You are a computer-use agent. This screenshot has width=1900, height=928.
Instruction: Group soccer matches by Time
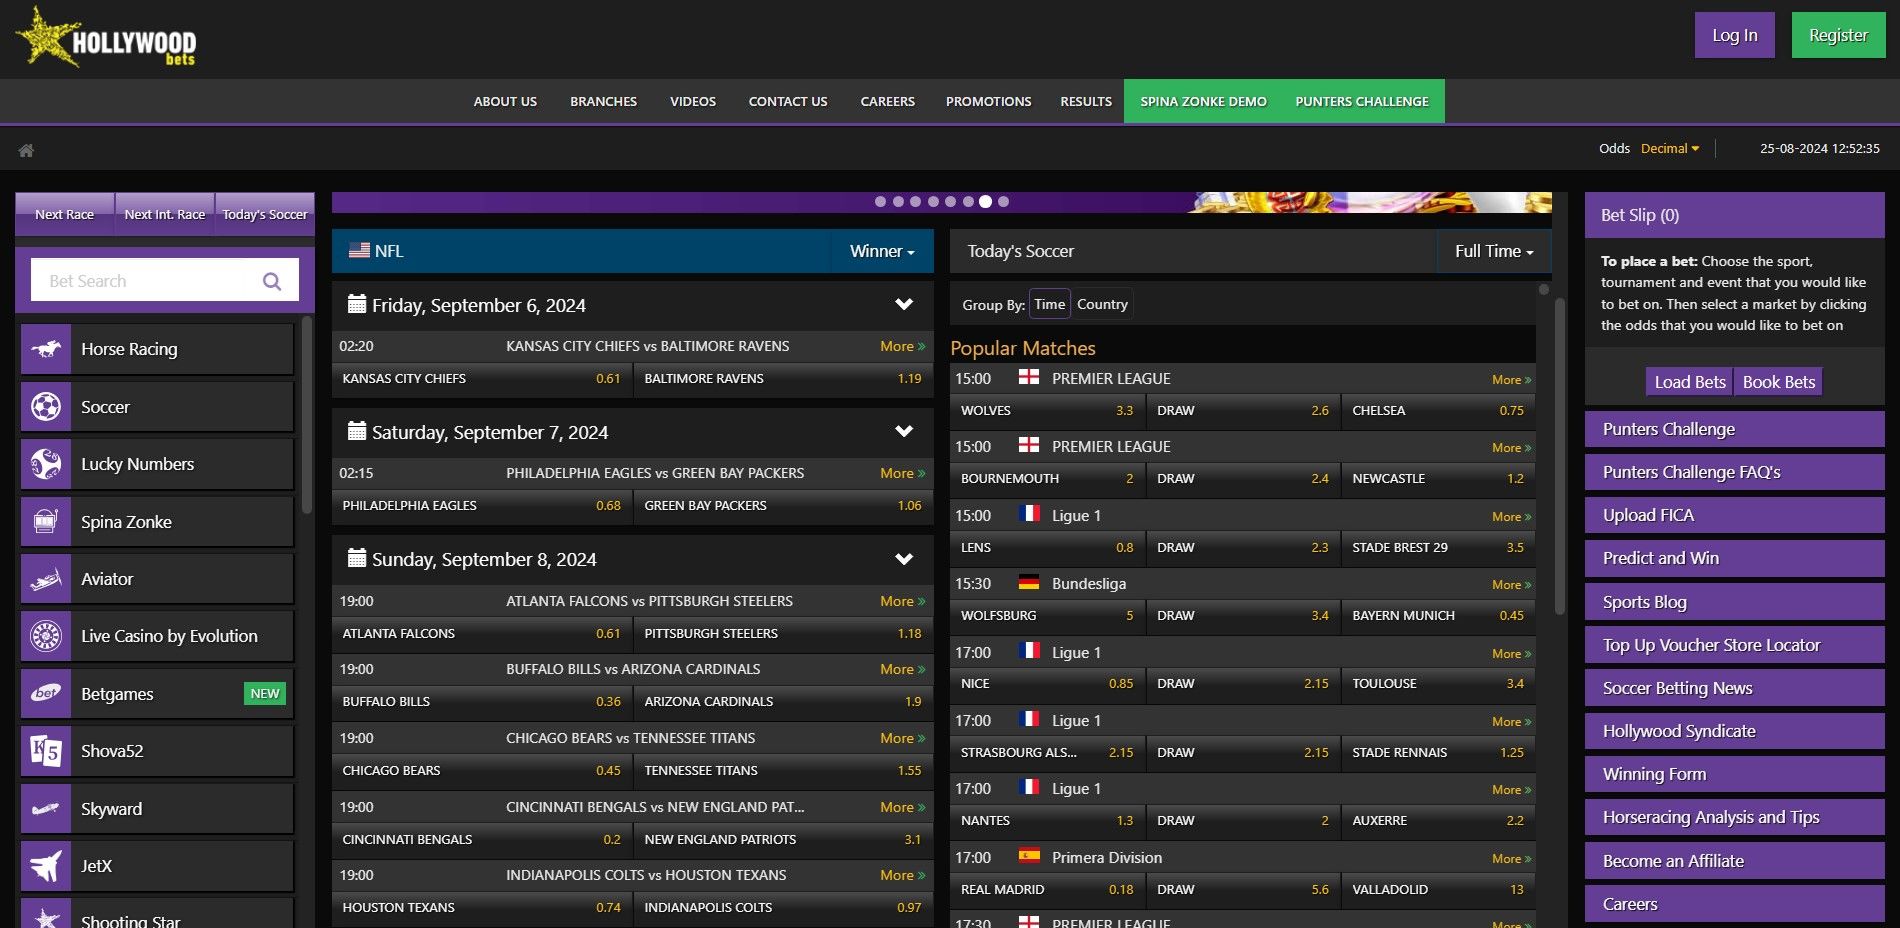click(1050, 304)
